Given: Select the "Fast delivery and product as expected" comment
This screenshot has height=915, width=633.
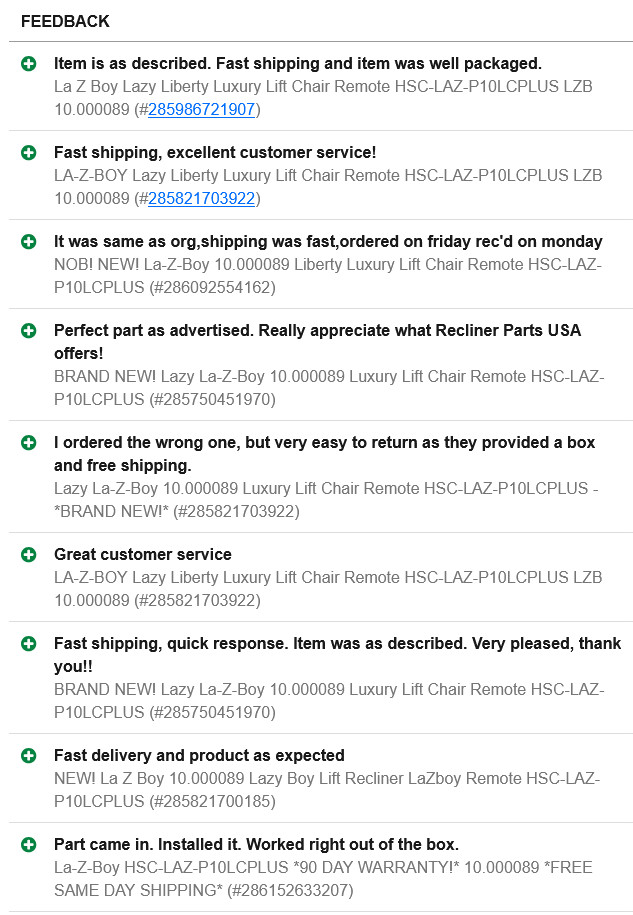Looking at the screenshot, I should [199, 756].
